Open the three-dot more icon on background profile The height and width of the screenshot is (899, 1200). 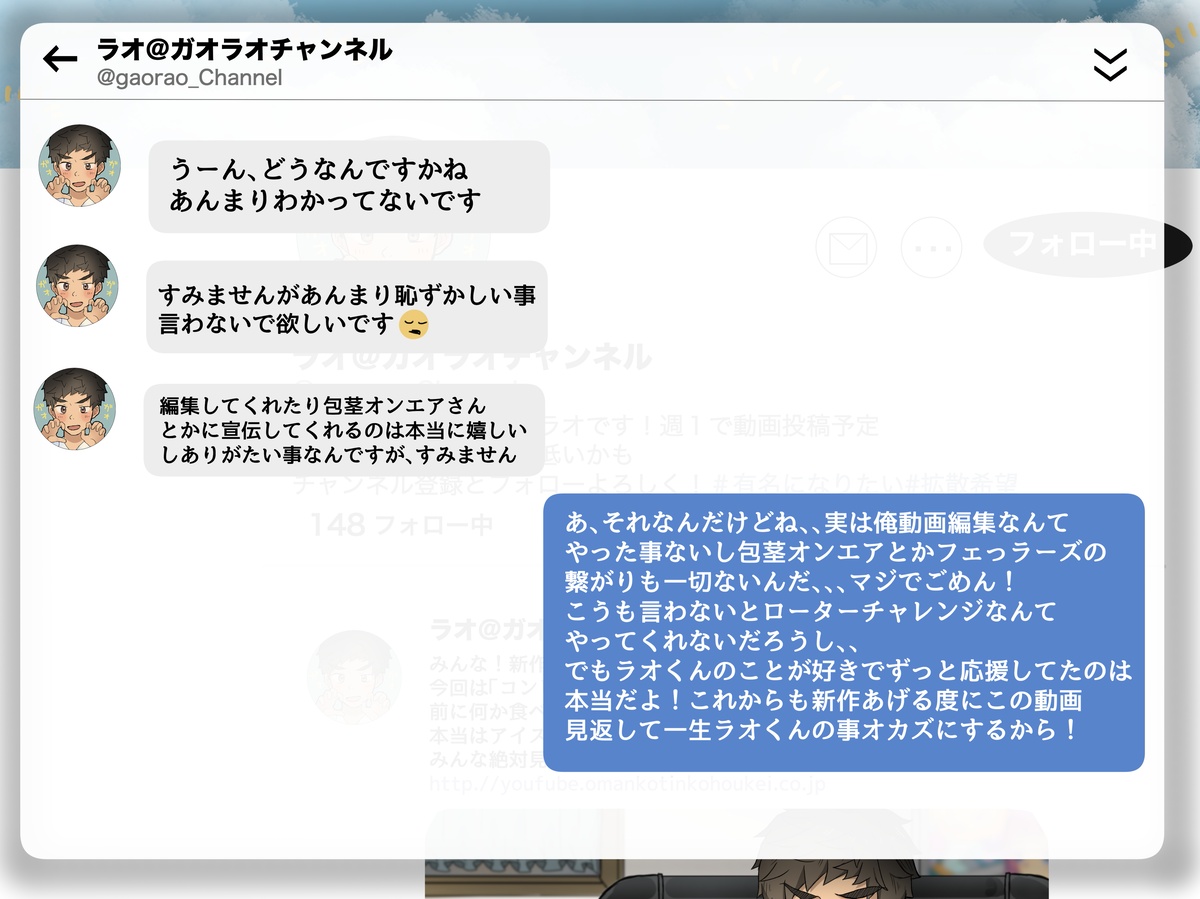[931, 247]
